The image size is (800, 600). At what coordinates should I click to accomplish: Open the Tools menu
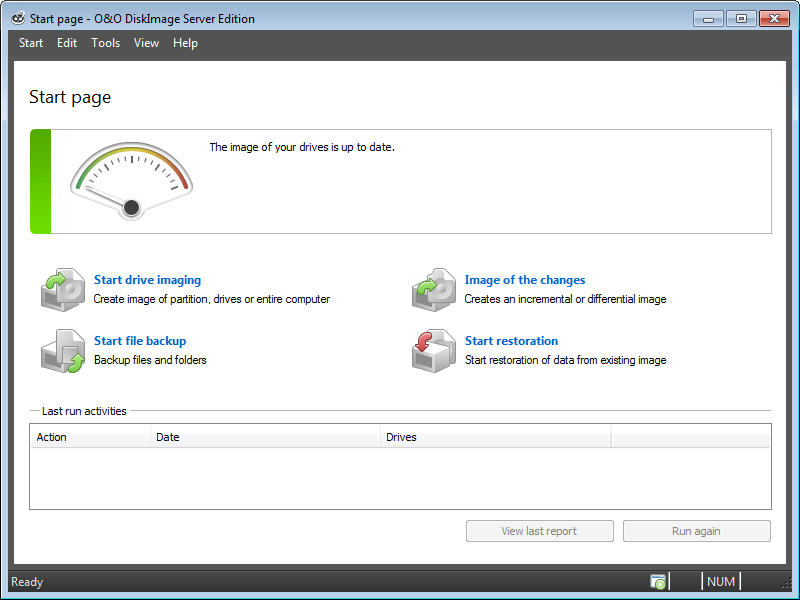pos(105,43)
